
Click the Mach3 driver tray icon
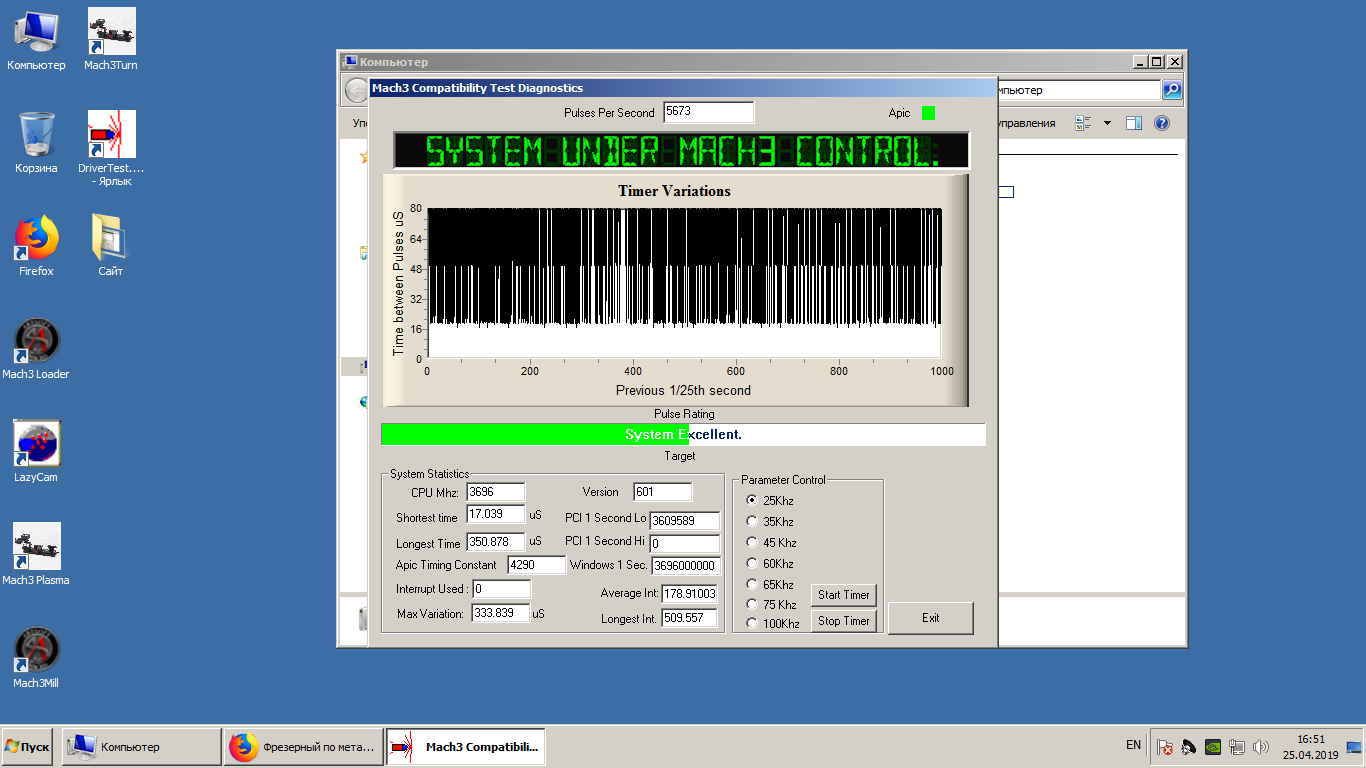click(x=1189, y=746)
